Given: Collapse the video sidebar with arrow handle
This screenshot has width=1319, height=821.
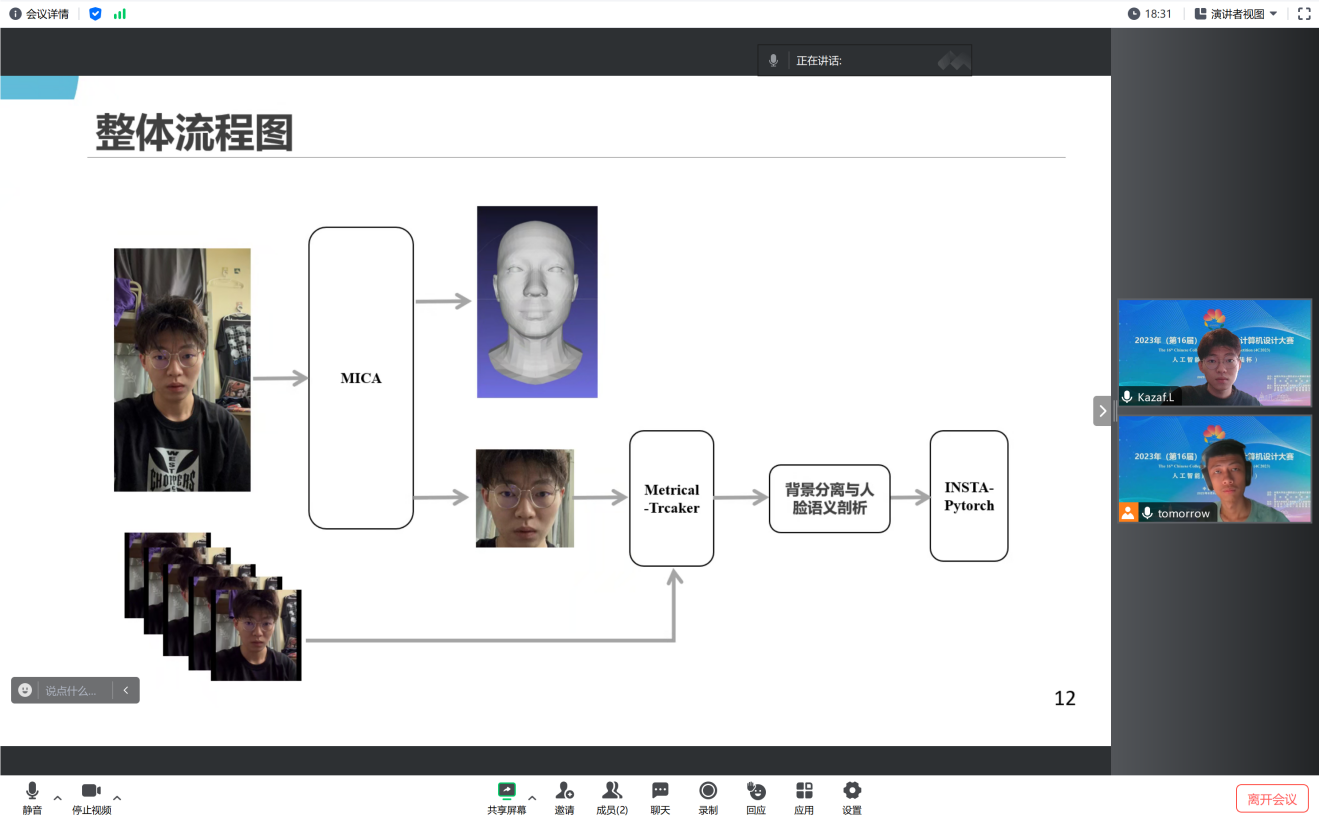Looking at the screenshot, I should [1103, 411].
